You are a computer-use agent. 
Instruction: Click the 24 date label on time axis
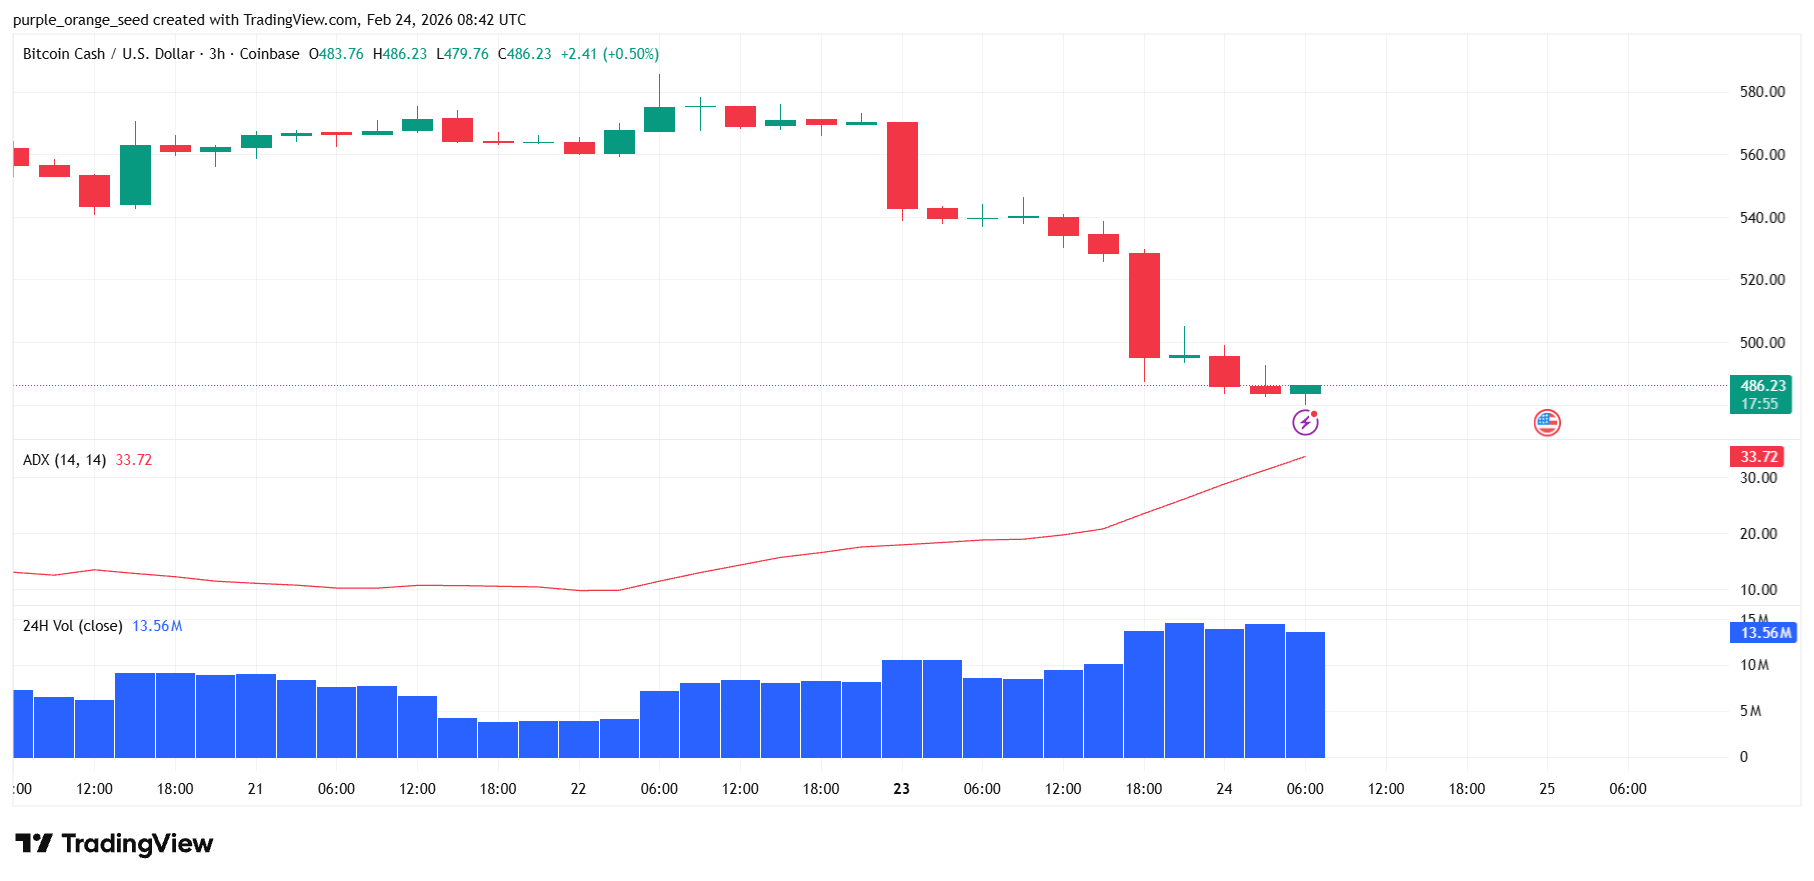[x=1224, y=789]
